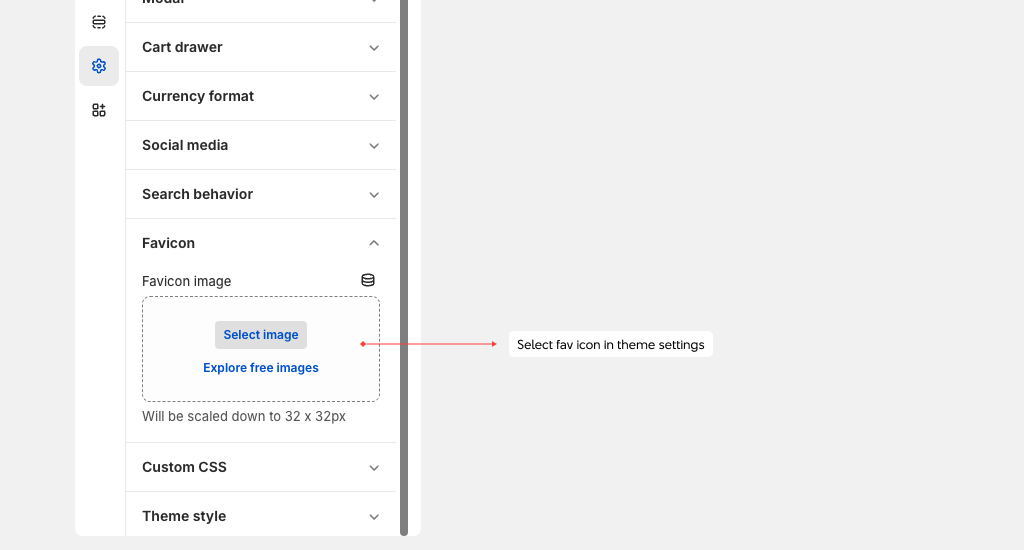Click the 'Will be scaled down' helper text
This screenshot has width=1024, height=550.
pos(244,416)
